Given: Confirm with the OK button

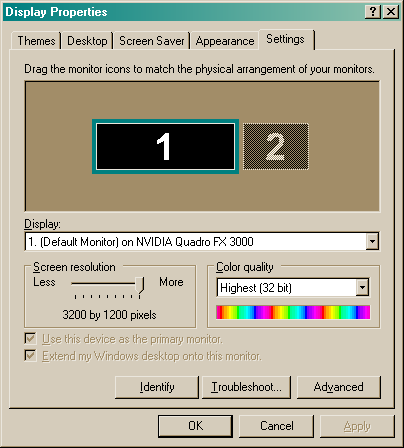Looking at the screenshot, I should coord(195,426).
